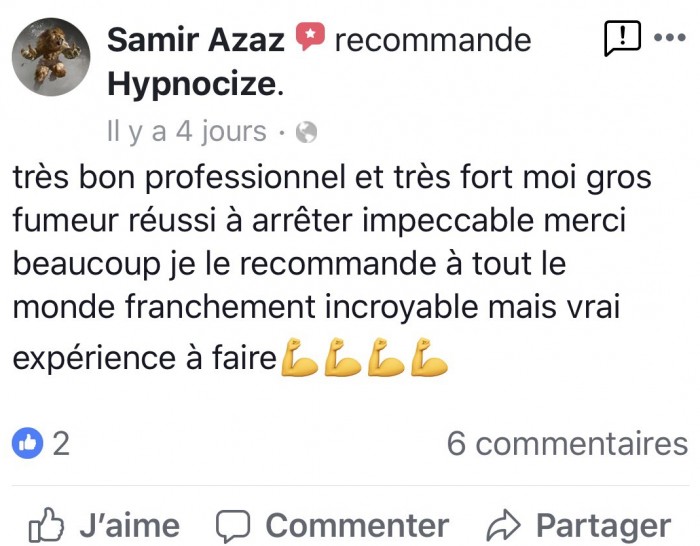Viewport: 700px width, 546px height.
Task: Open the Hypnocize page link
Action: (192, 84)
